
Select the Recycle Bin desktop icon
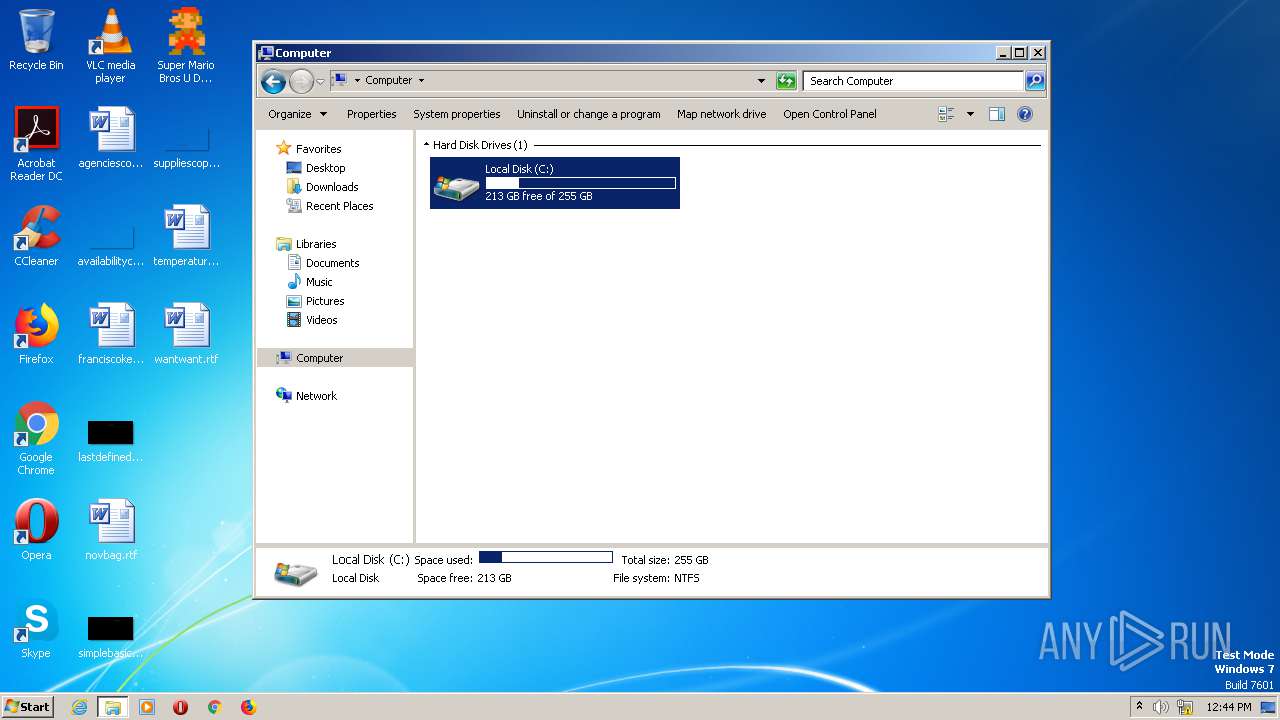[36, 40]
